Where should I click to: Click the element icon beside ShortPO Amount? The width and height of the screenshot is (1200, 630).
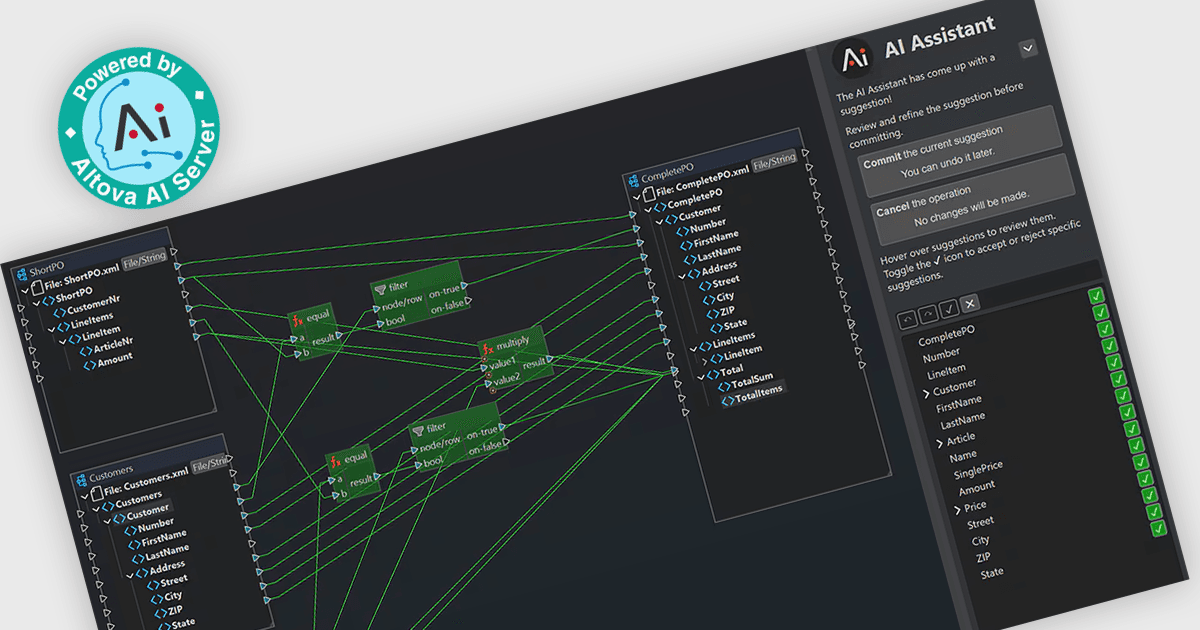88,366
